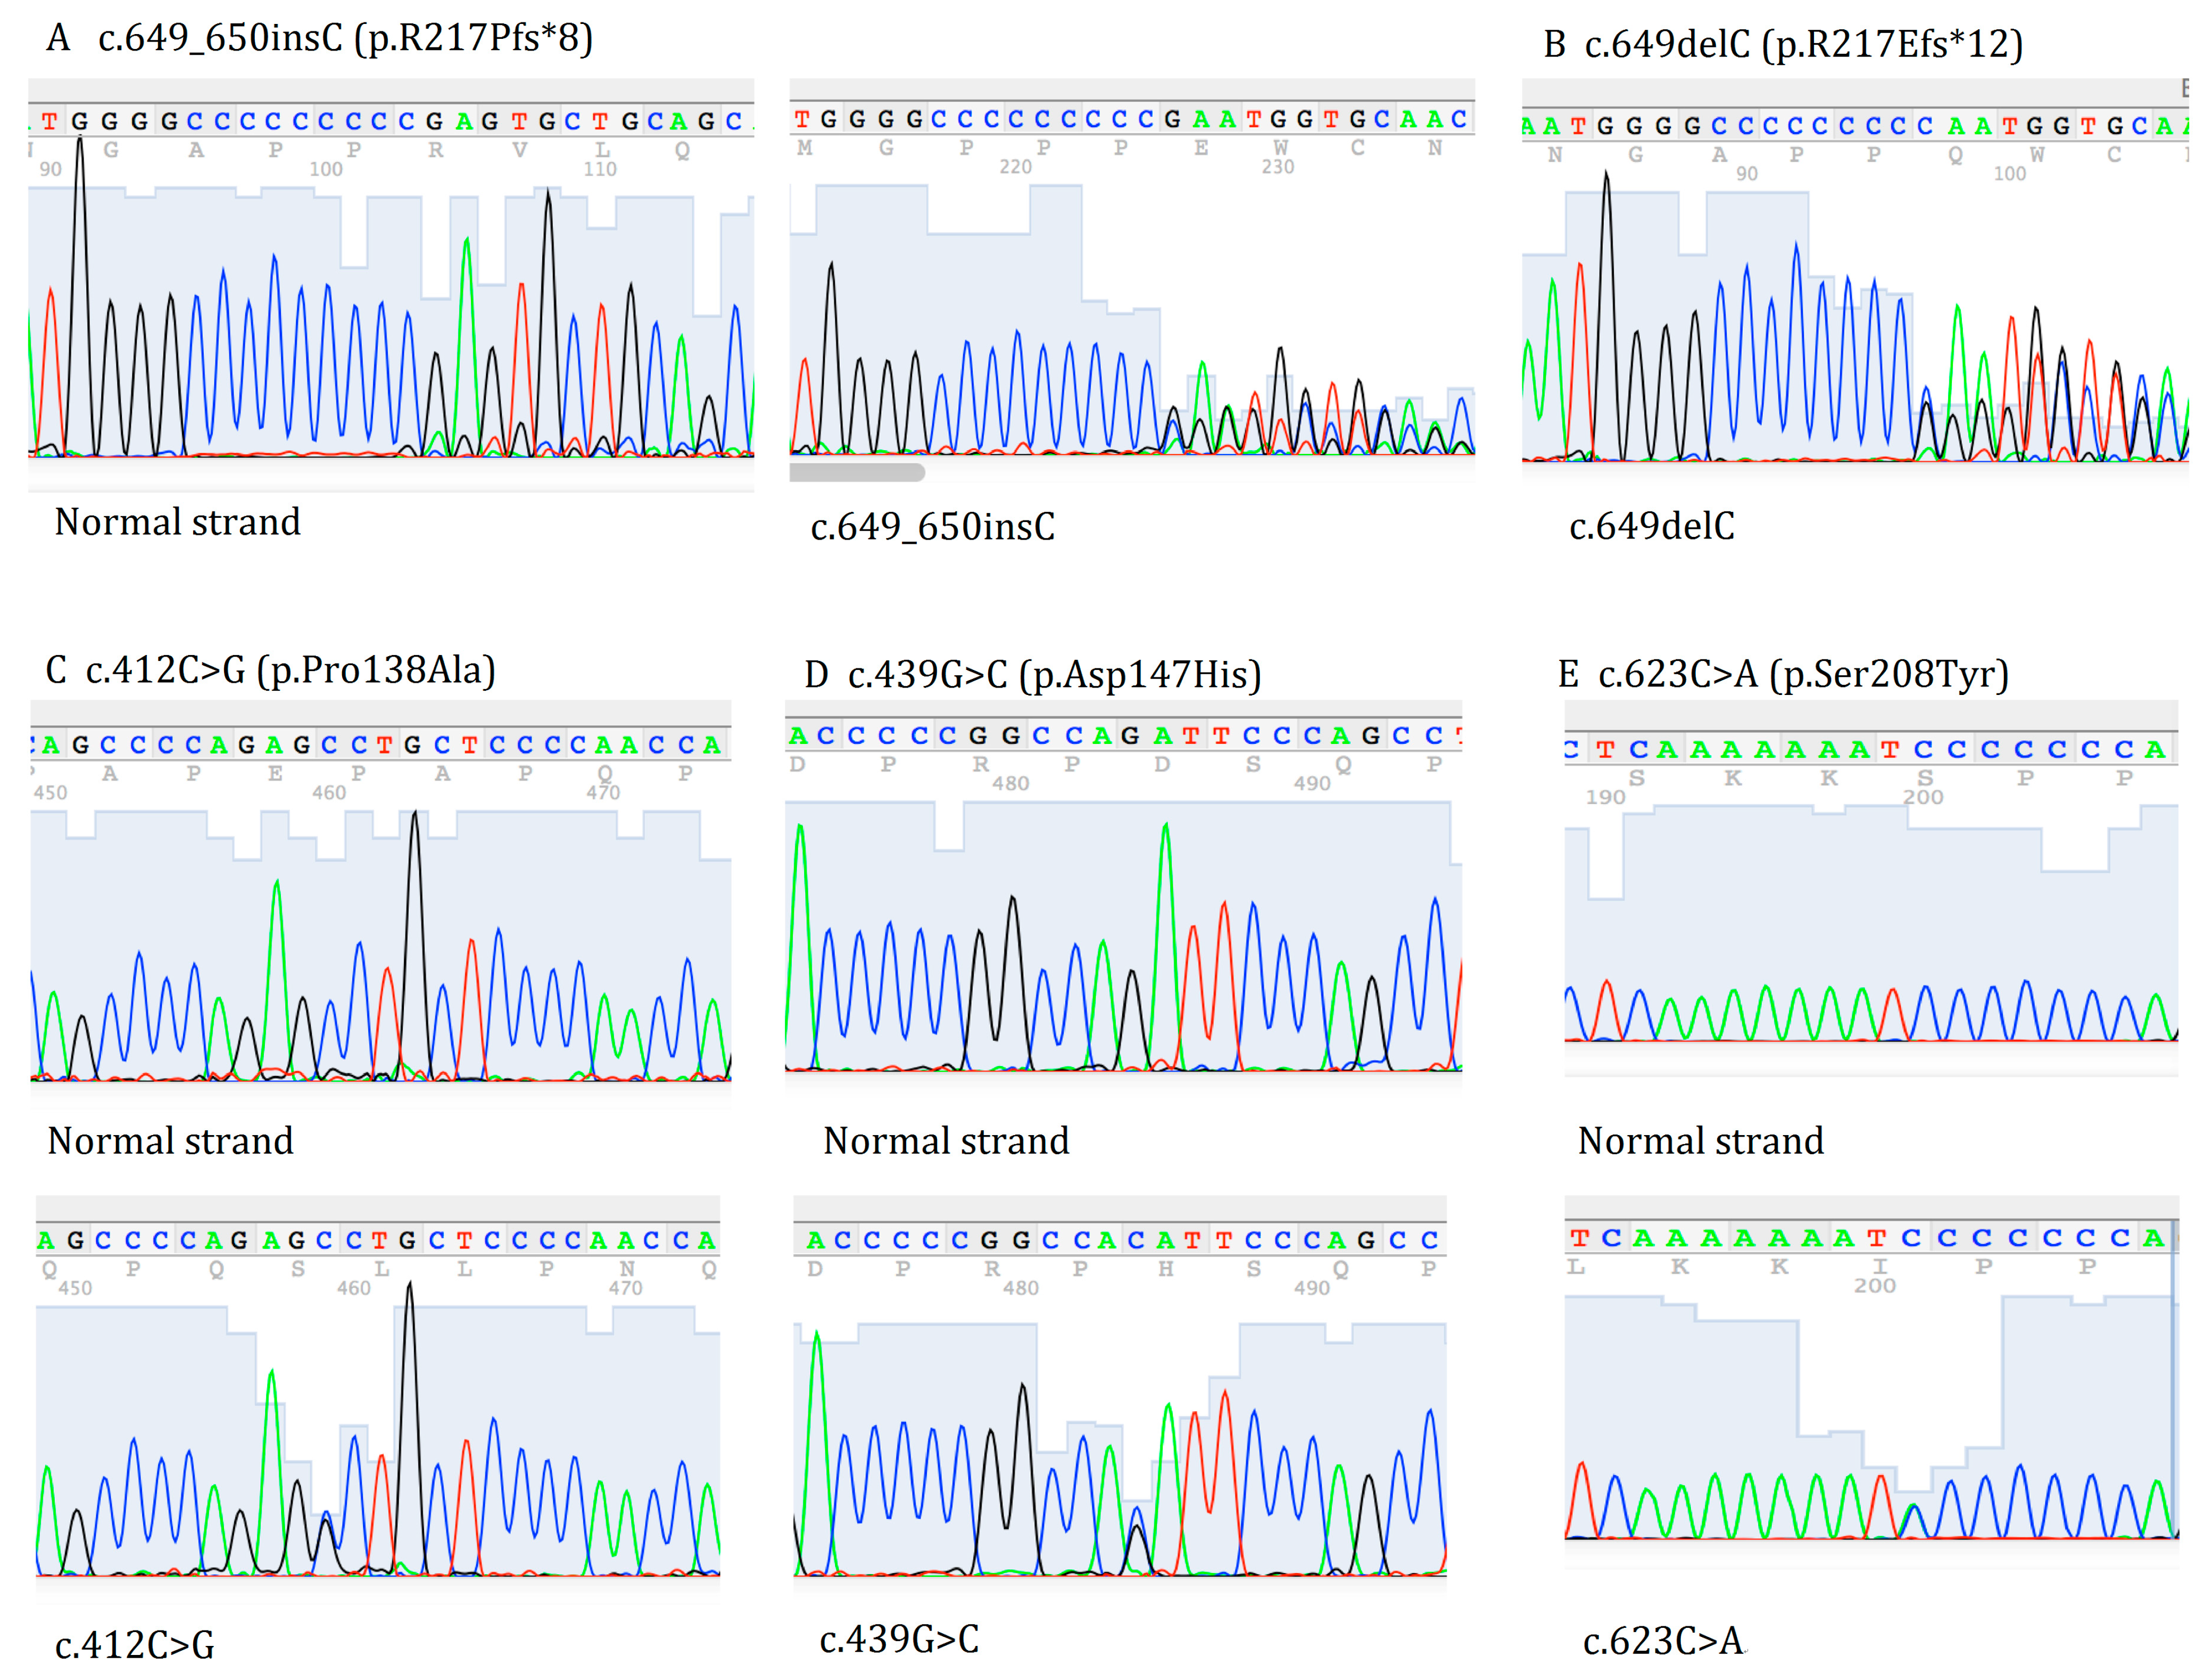Image resolution: width=2212 pixels, height=1672 pixels.
Task: Click the 'c.649_650insC' caption below the middle chromatogram
Action: pos(932,527)
